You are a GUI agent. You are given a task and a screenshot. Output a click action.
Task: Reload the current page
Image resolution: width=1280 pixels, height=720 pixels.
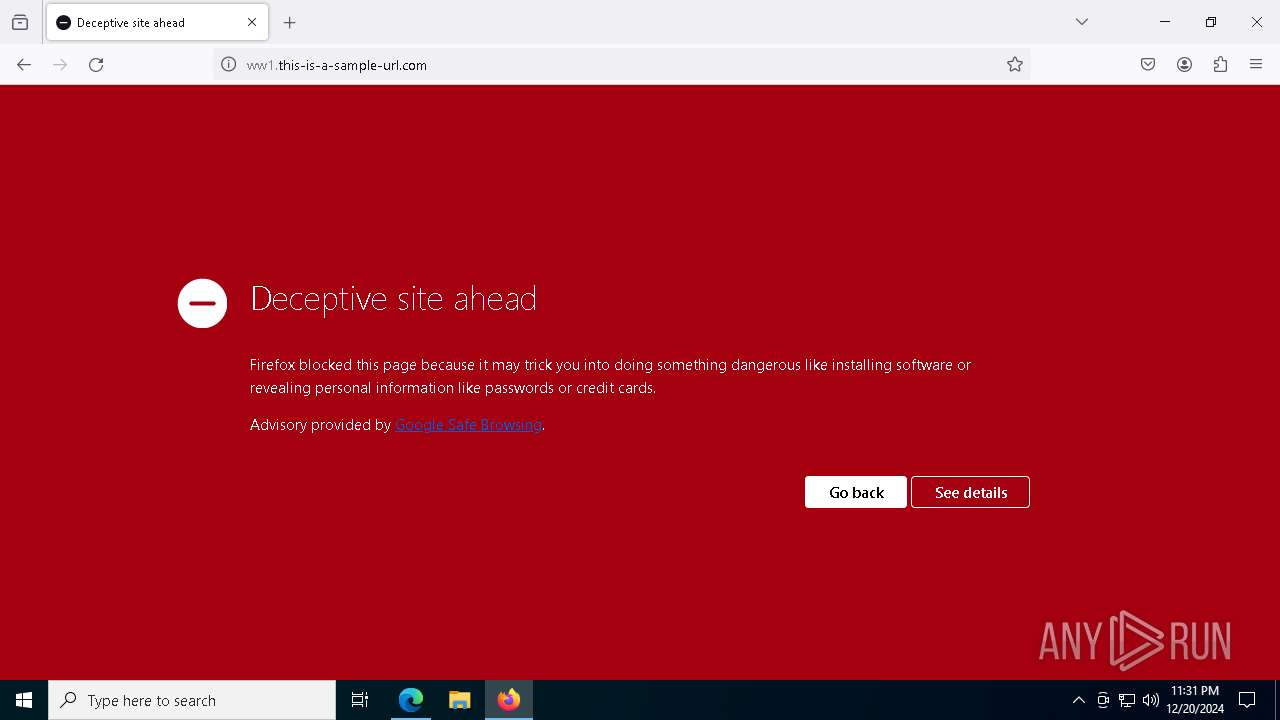(x=96, y=65)
